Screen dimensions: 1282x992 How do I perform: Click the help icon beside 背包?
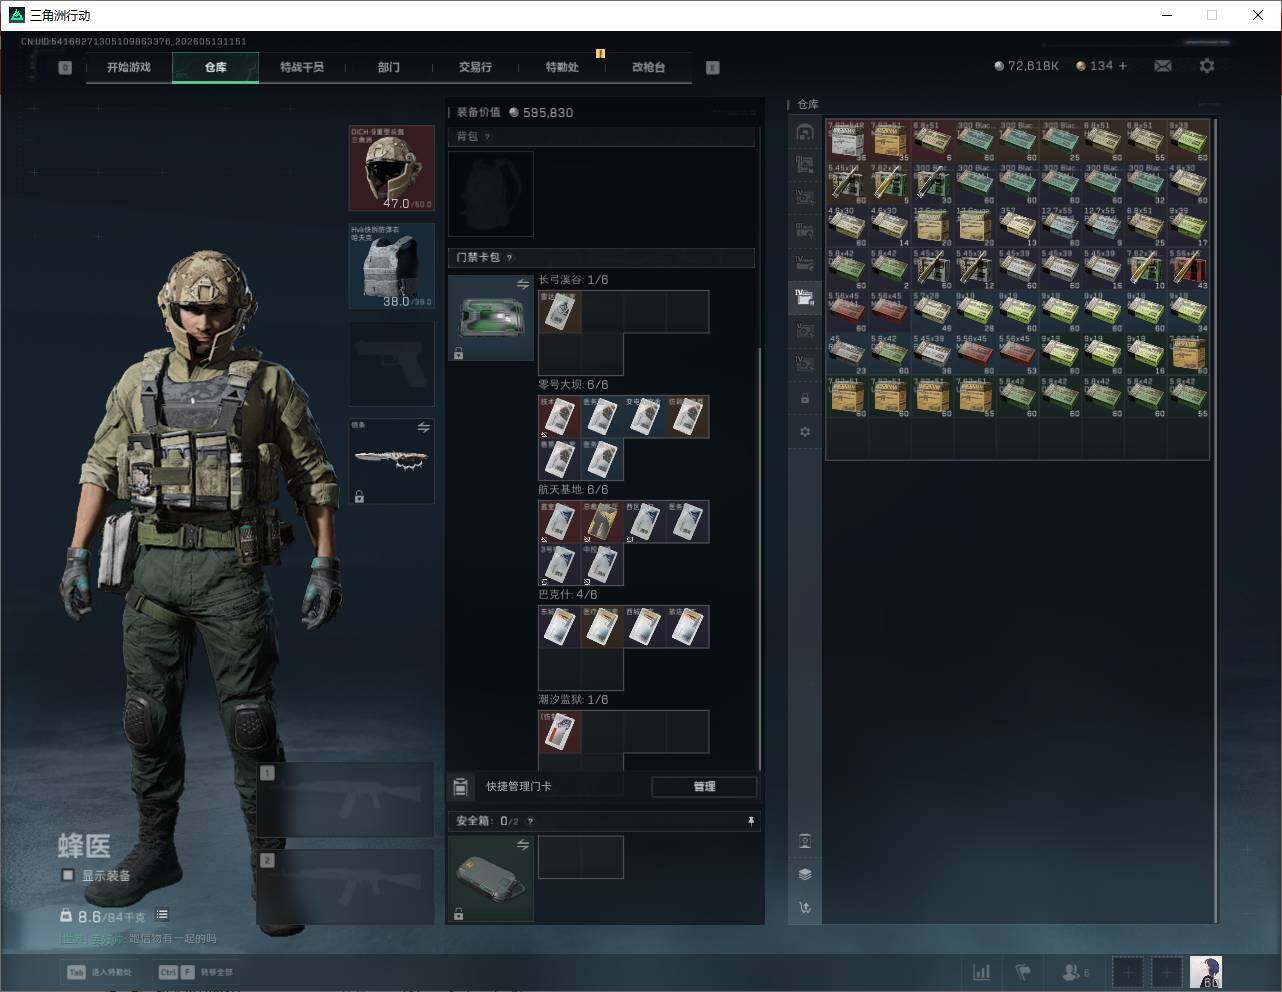(487, 137)
